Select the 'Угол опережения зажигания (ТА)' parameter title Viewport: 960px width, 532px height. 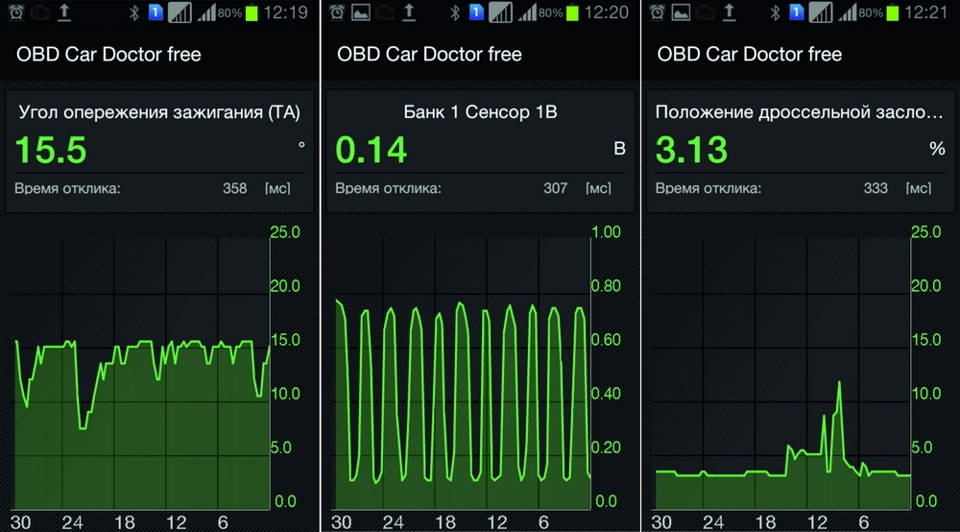(x=159, y=113)
